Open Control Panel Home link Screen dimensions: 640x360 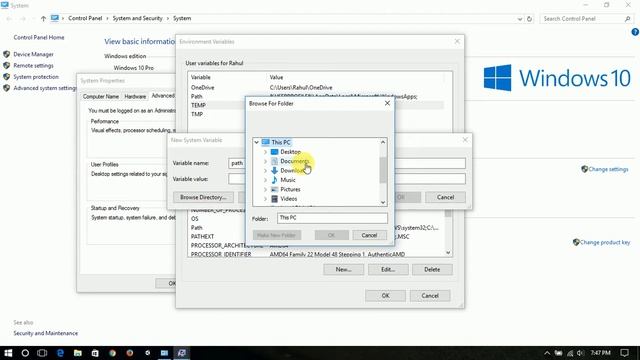(x=39, y=37)
